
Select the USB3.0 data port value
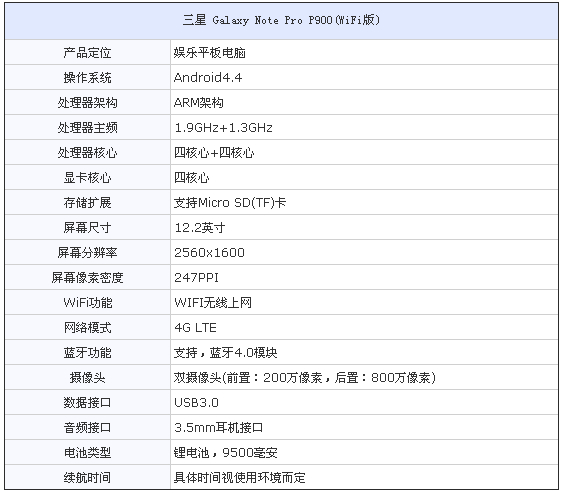(x=196, y=403)
